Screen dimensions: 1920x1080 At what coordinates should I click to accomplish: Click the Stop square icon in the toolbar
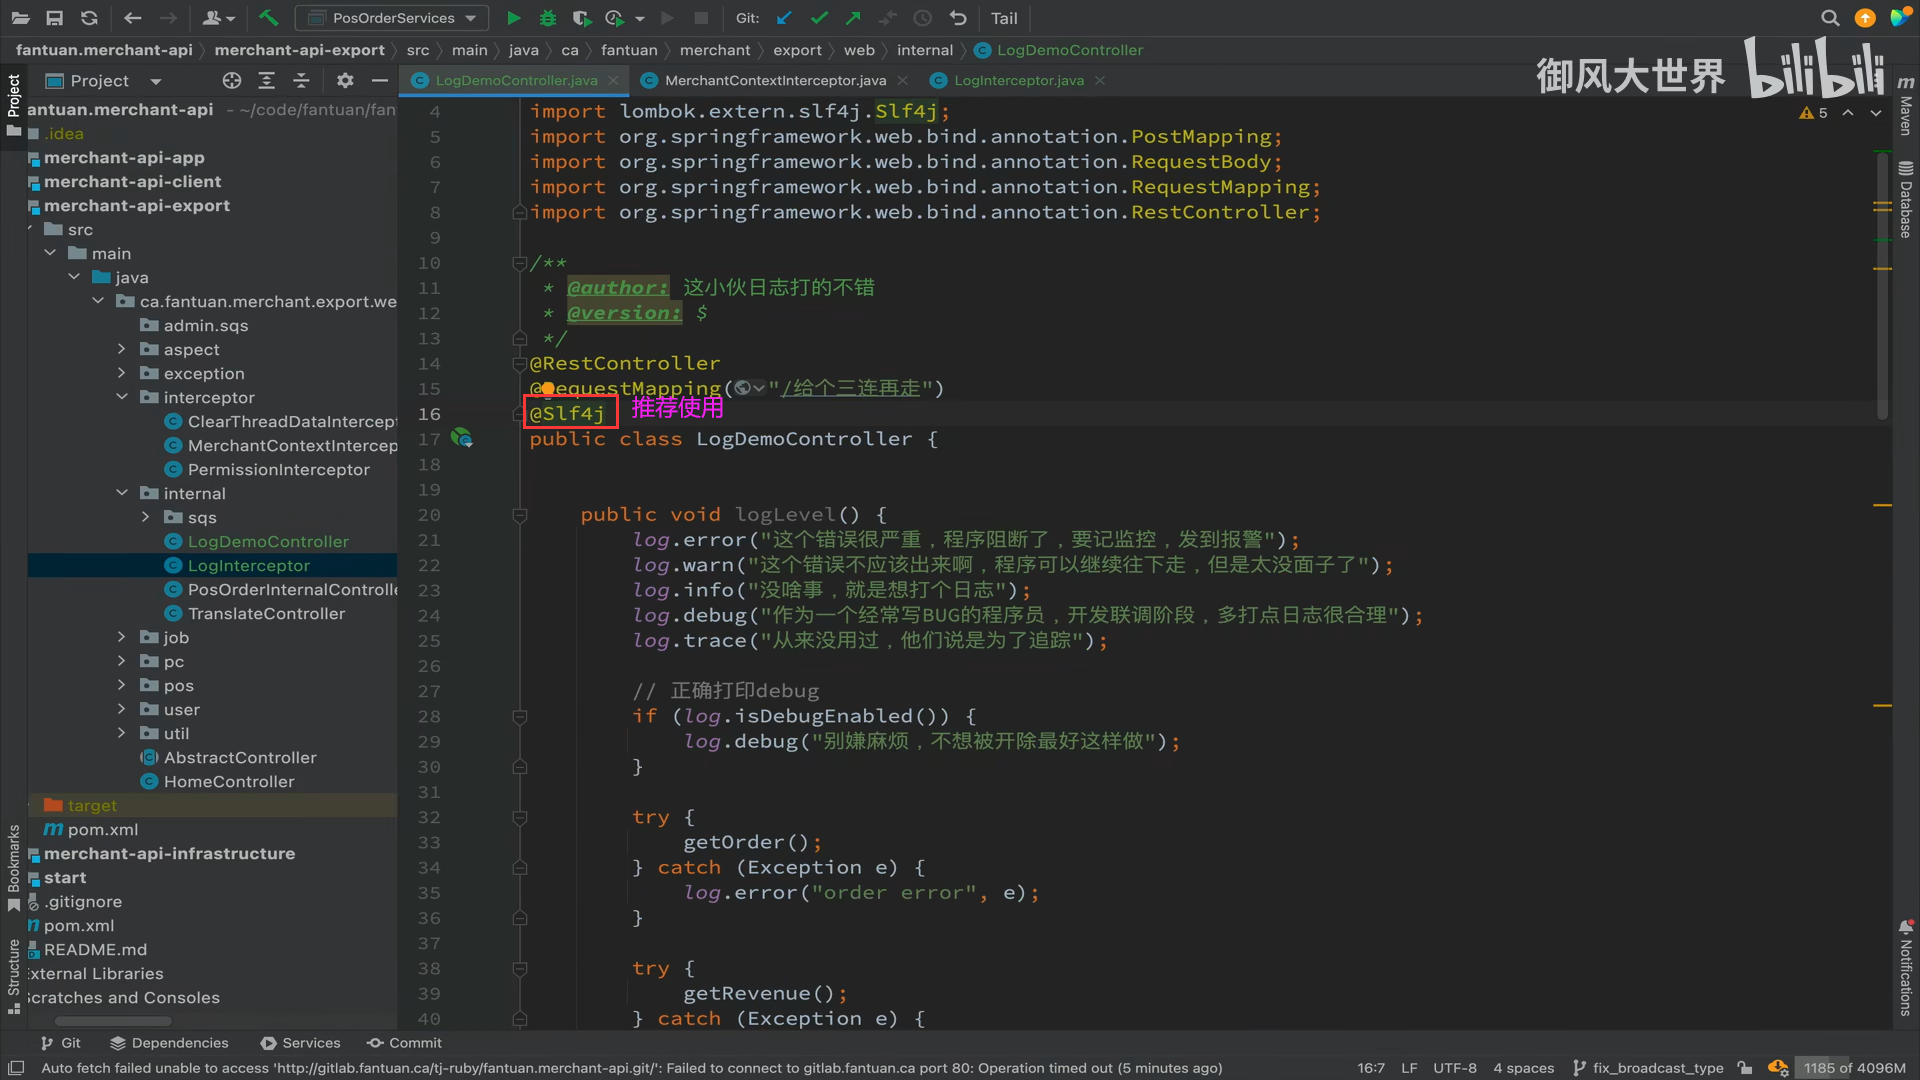[701, 18]
